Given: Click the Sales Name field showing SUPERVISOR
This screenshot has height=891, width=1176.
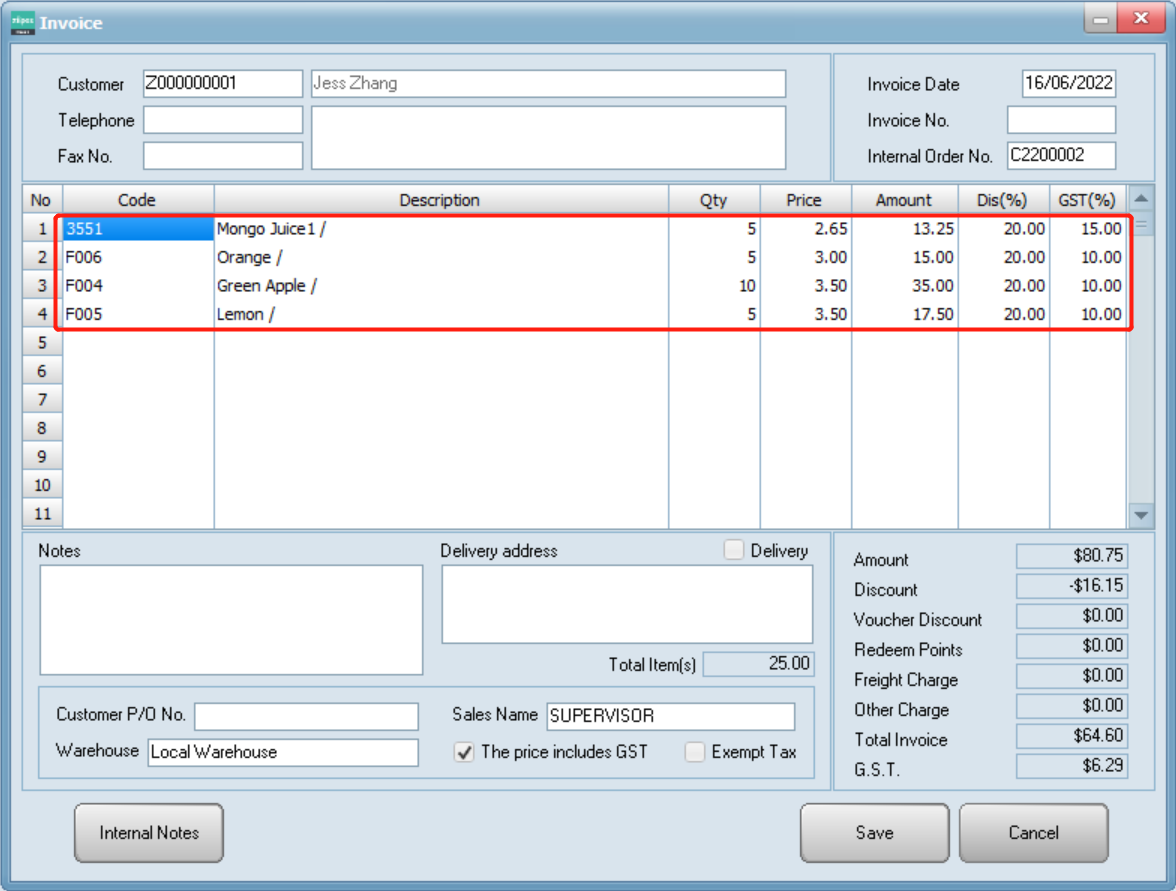Looking at the screenshot, I should coord(668,716).
